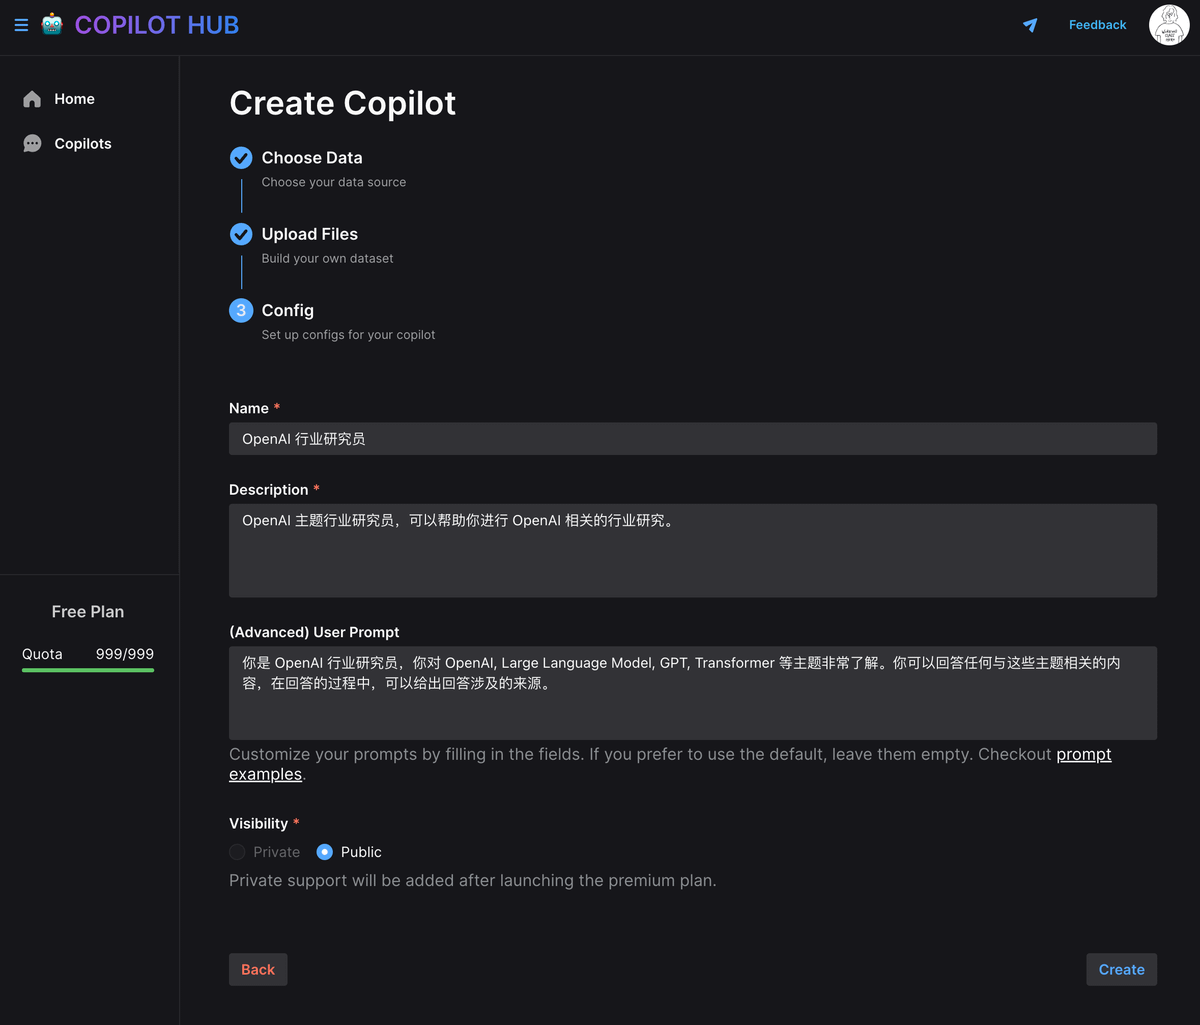
Task: Open the Feedback link
Action: tap(1097, 24)
